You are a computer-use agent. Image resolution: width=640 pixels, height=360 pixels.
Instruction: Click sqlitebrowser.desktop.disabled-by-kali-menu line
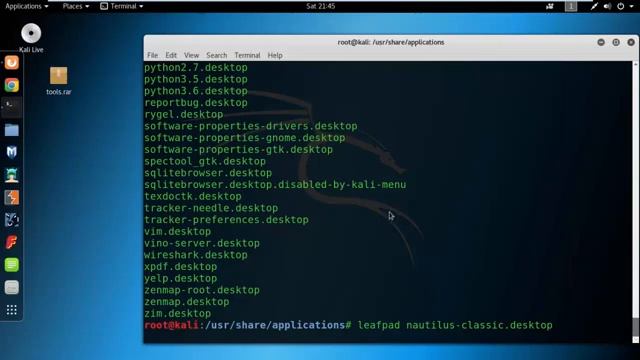(275, 184)
